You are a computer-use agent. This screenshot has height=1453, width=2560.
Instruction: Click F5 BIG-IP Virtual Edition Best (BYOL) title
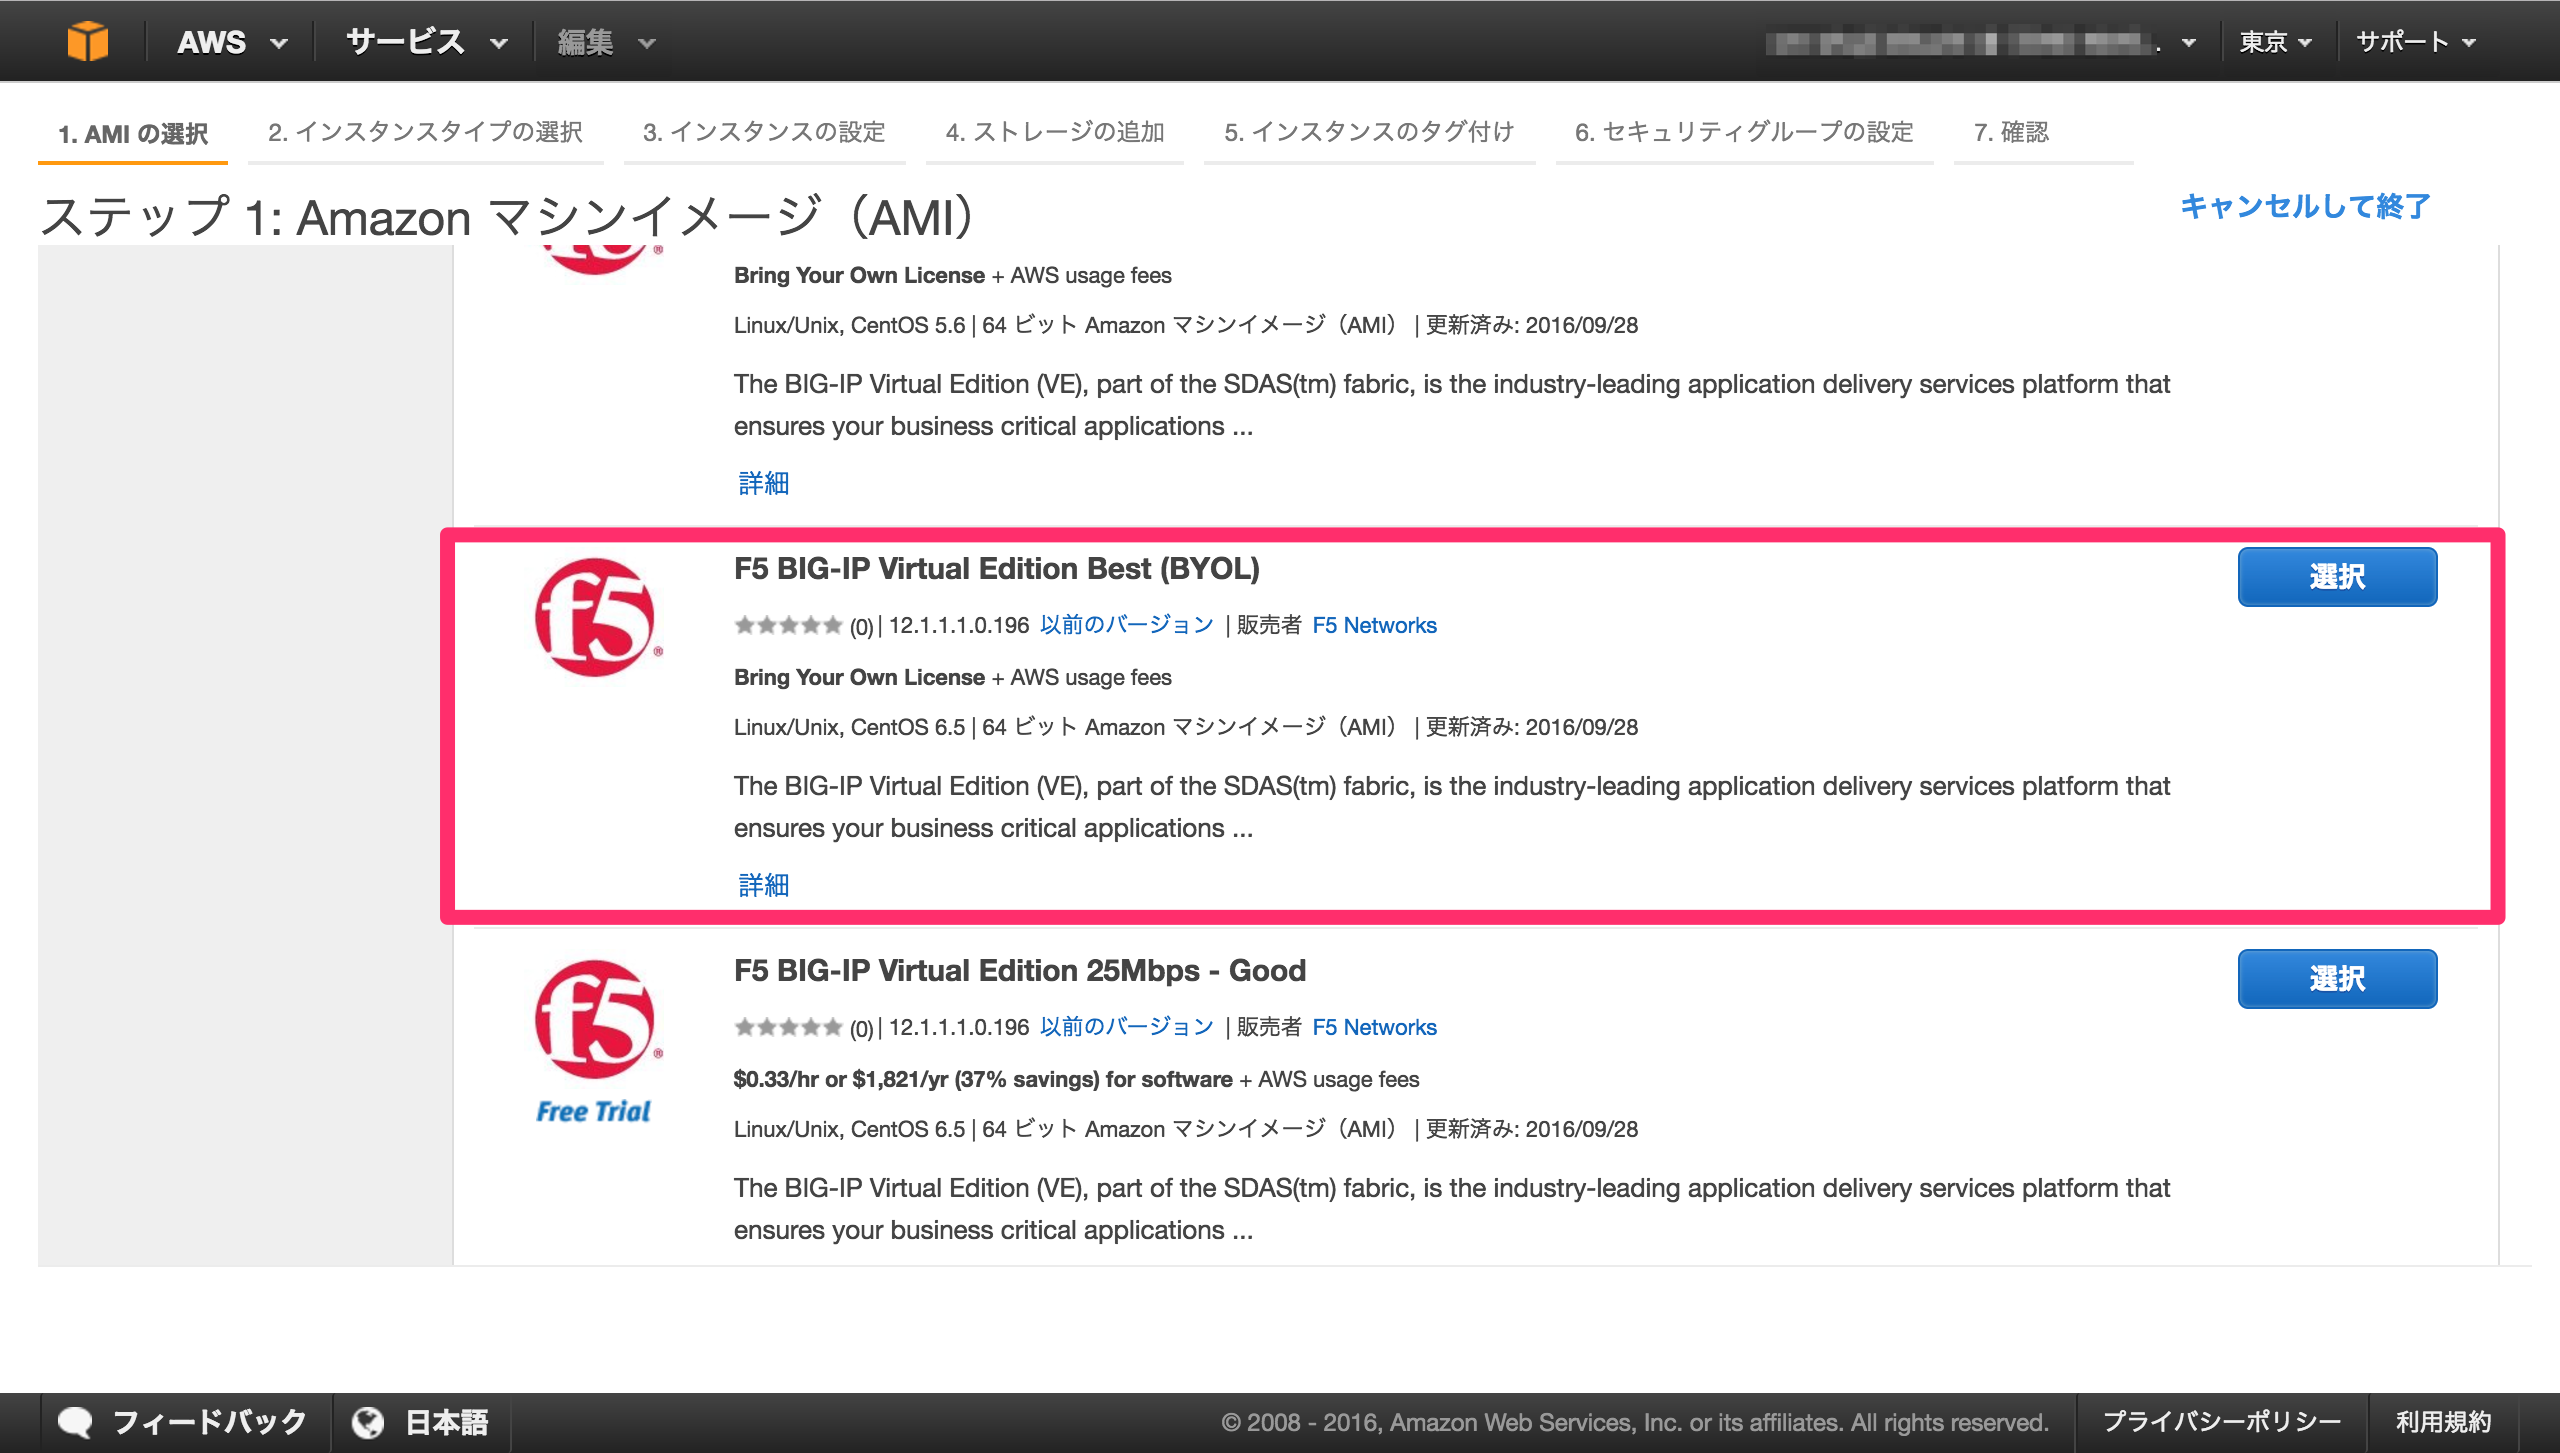click(x=996, y=568)
